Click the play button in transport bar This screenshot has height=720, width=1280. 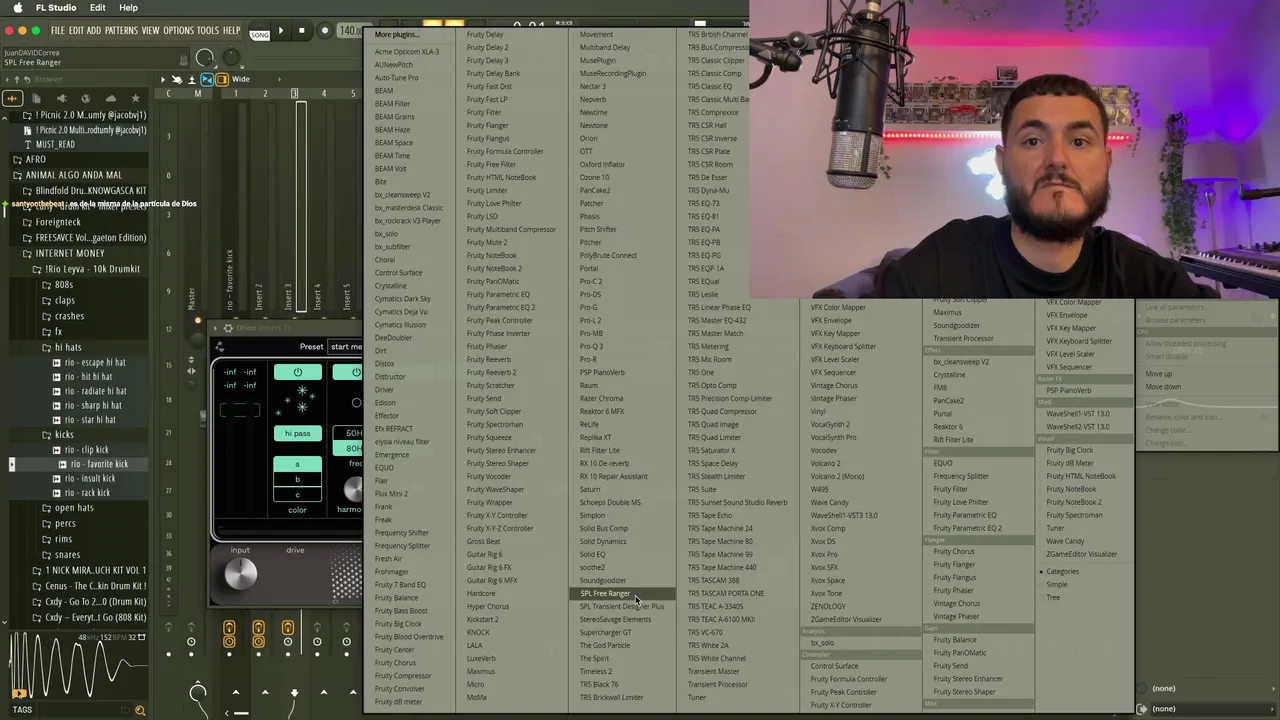(x=280, y=31)
